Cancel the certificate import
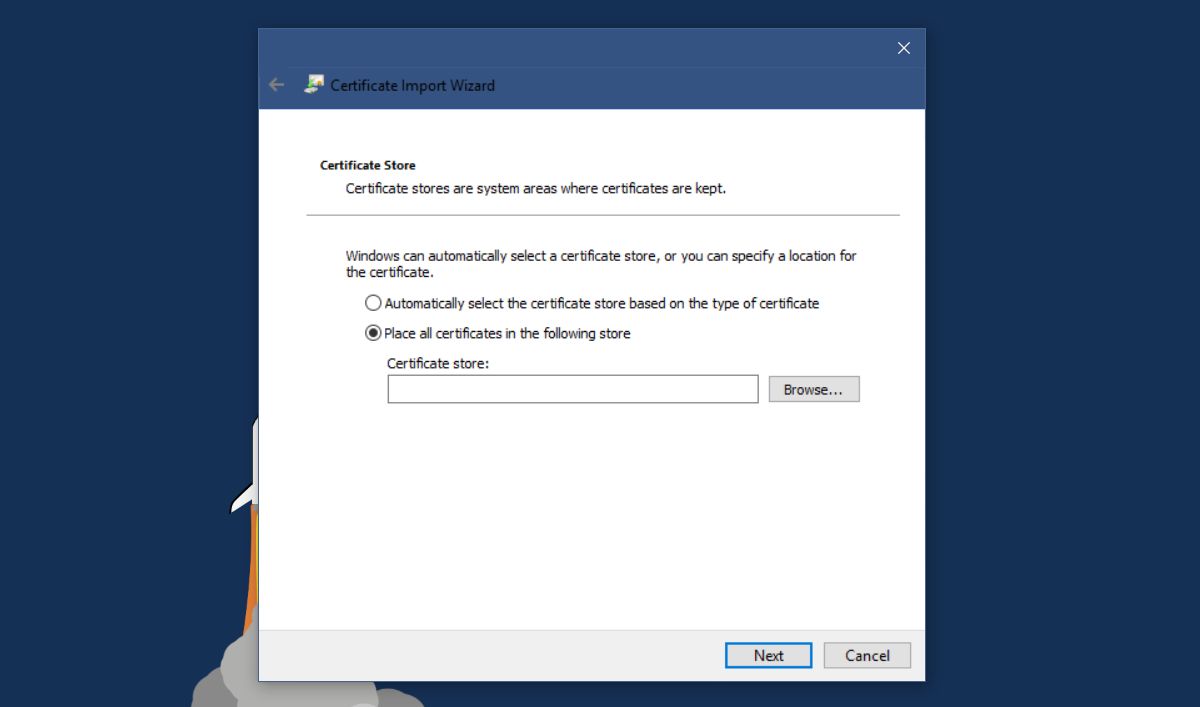The width and height of the screenshot is (1200, 707). 867,655
